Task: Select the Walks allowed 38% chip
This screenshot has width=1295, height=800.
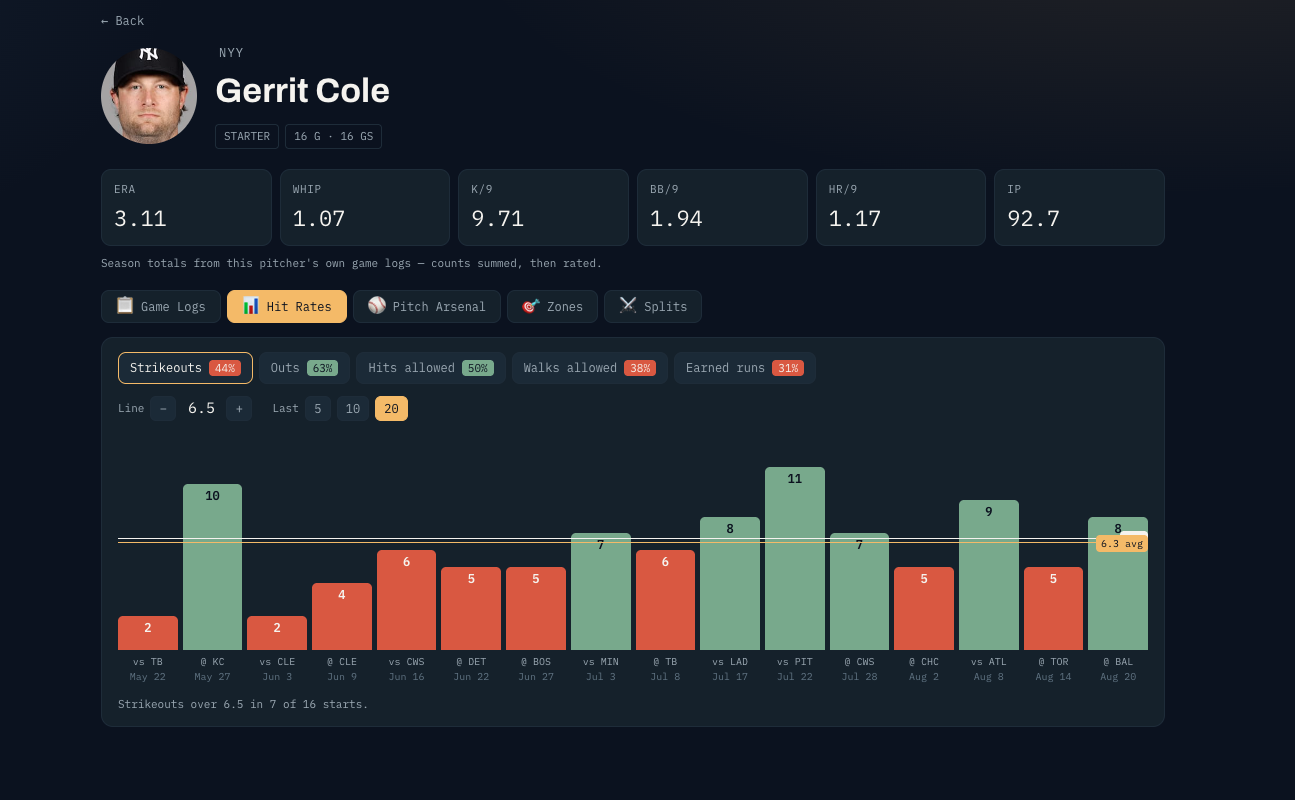Action: tap(590, 368)
